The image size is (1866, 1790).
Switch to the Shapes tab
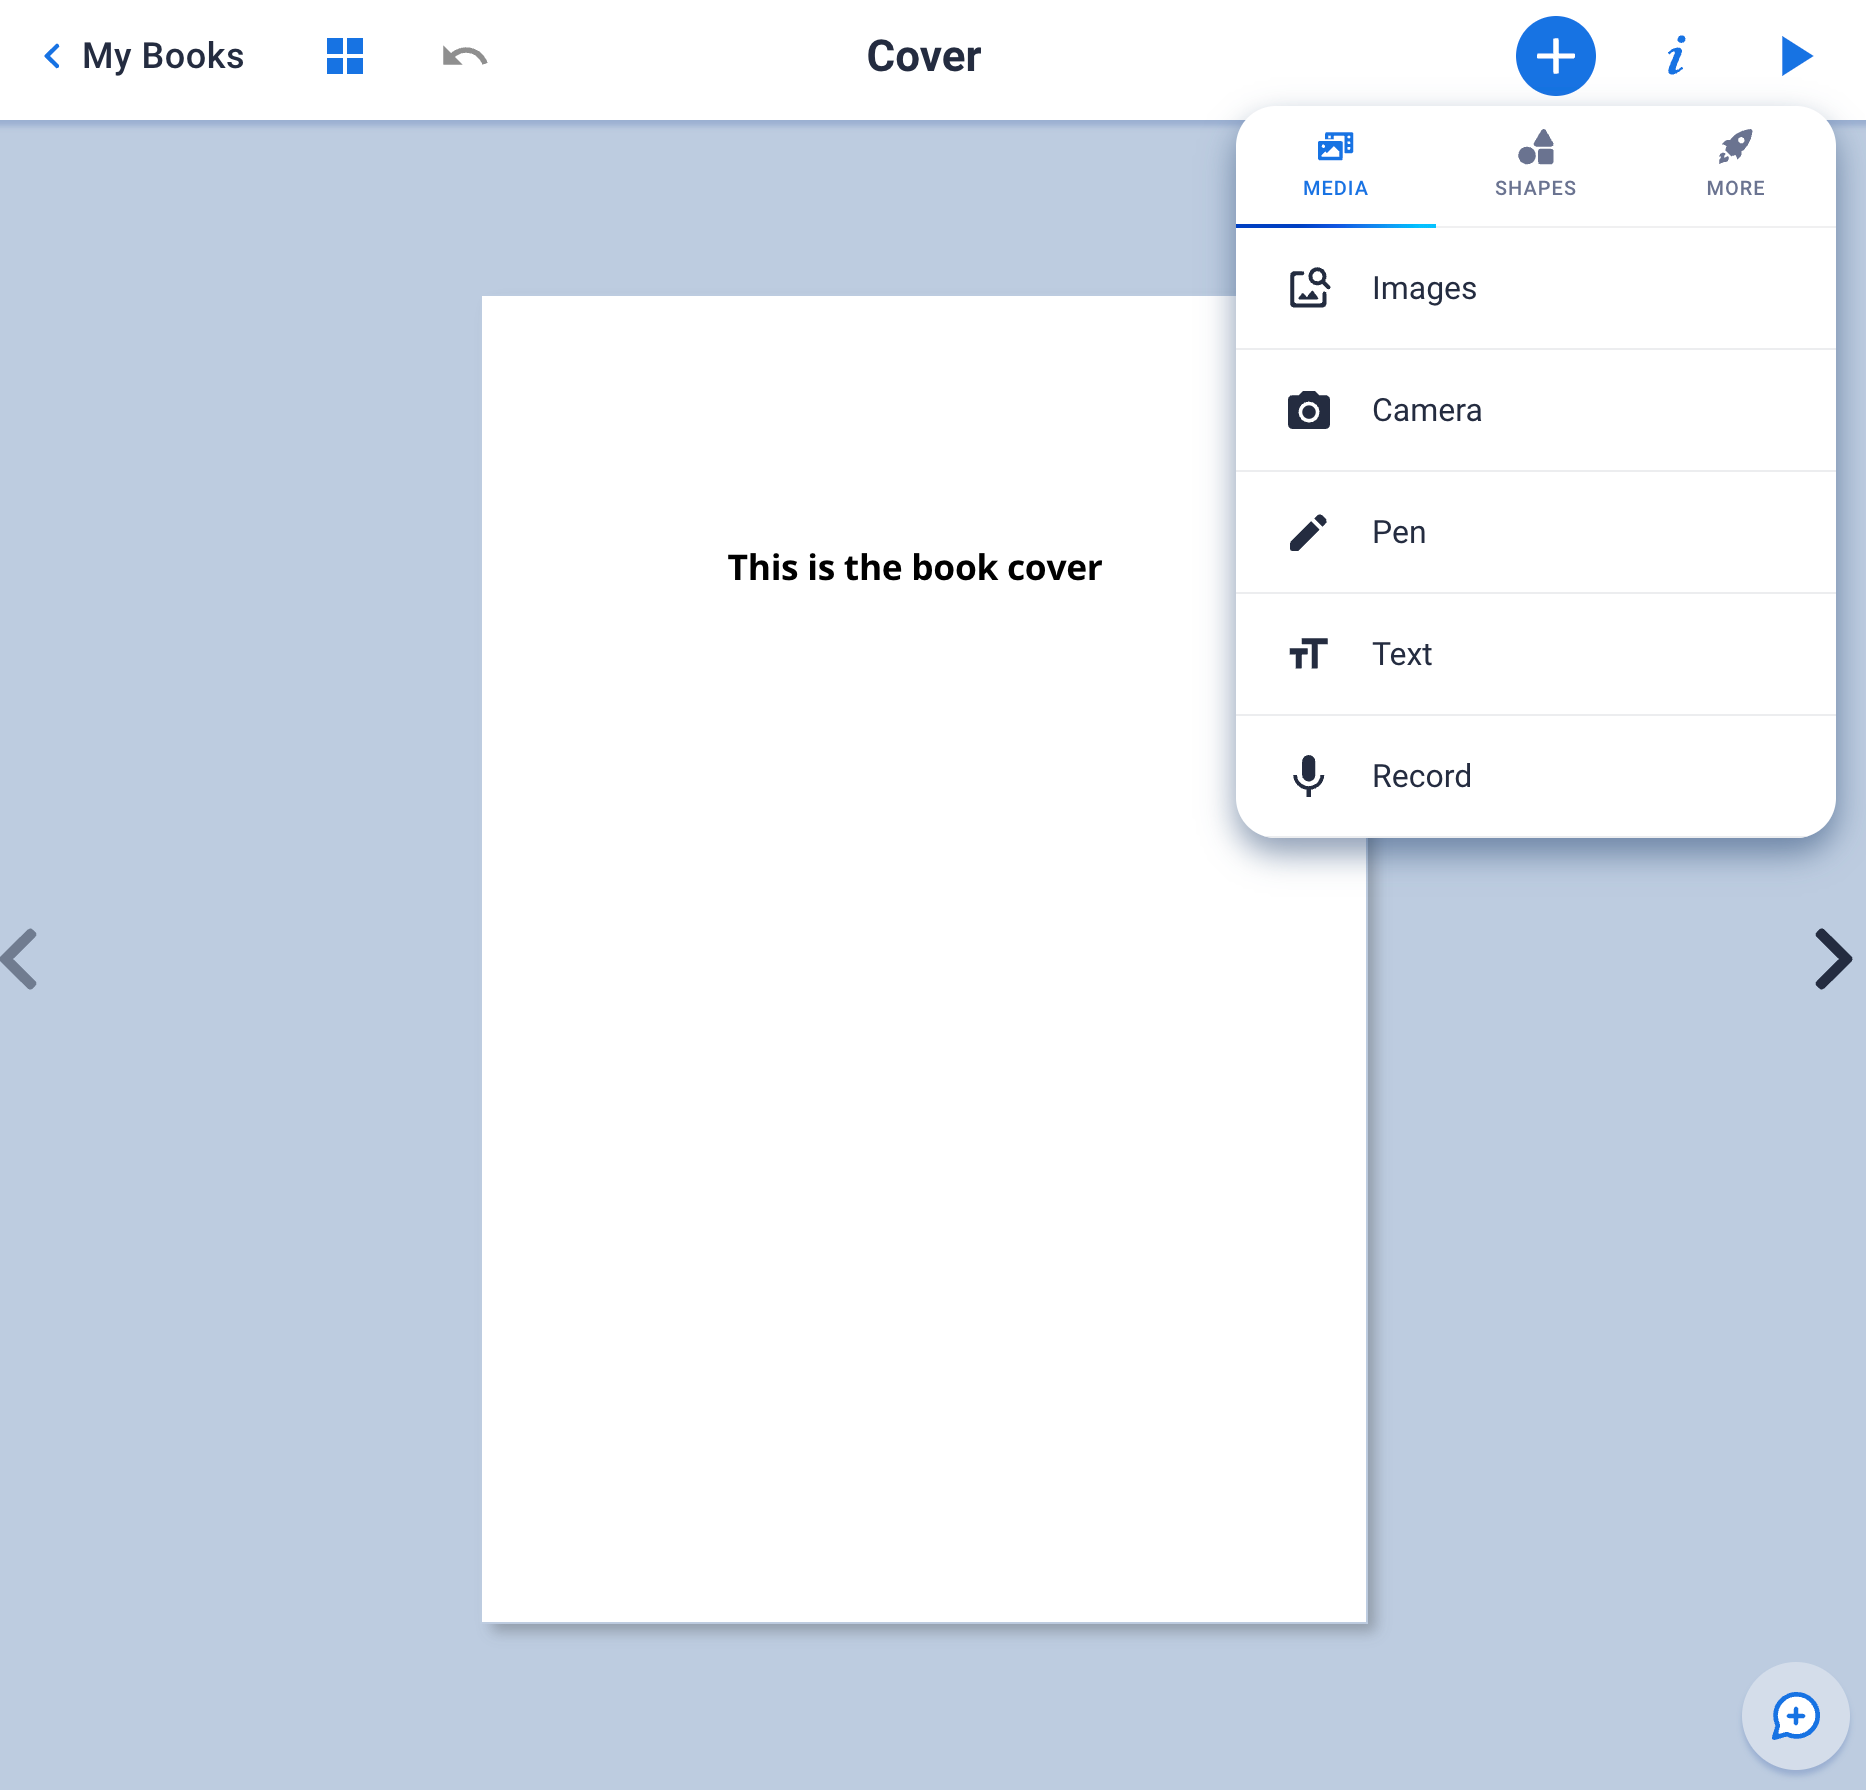[x=1535, y=165]
